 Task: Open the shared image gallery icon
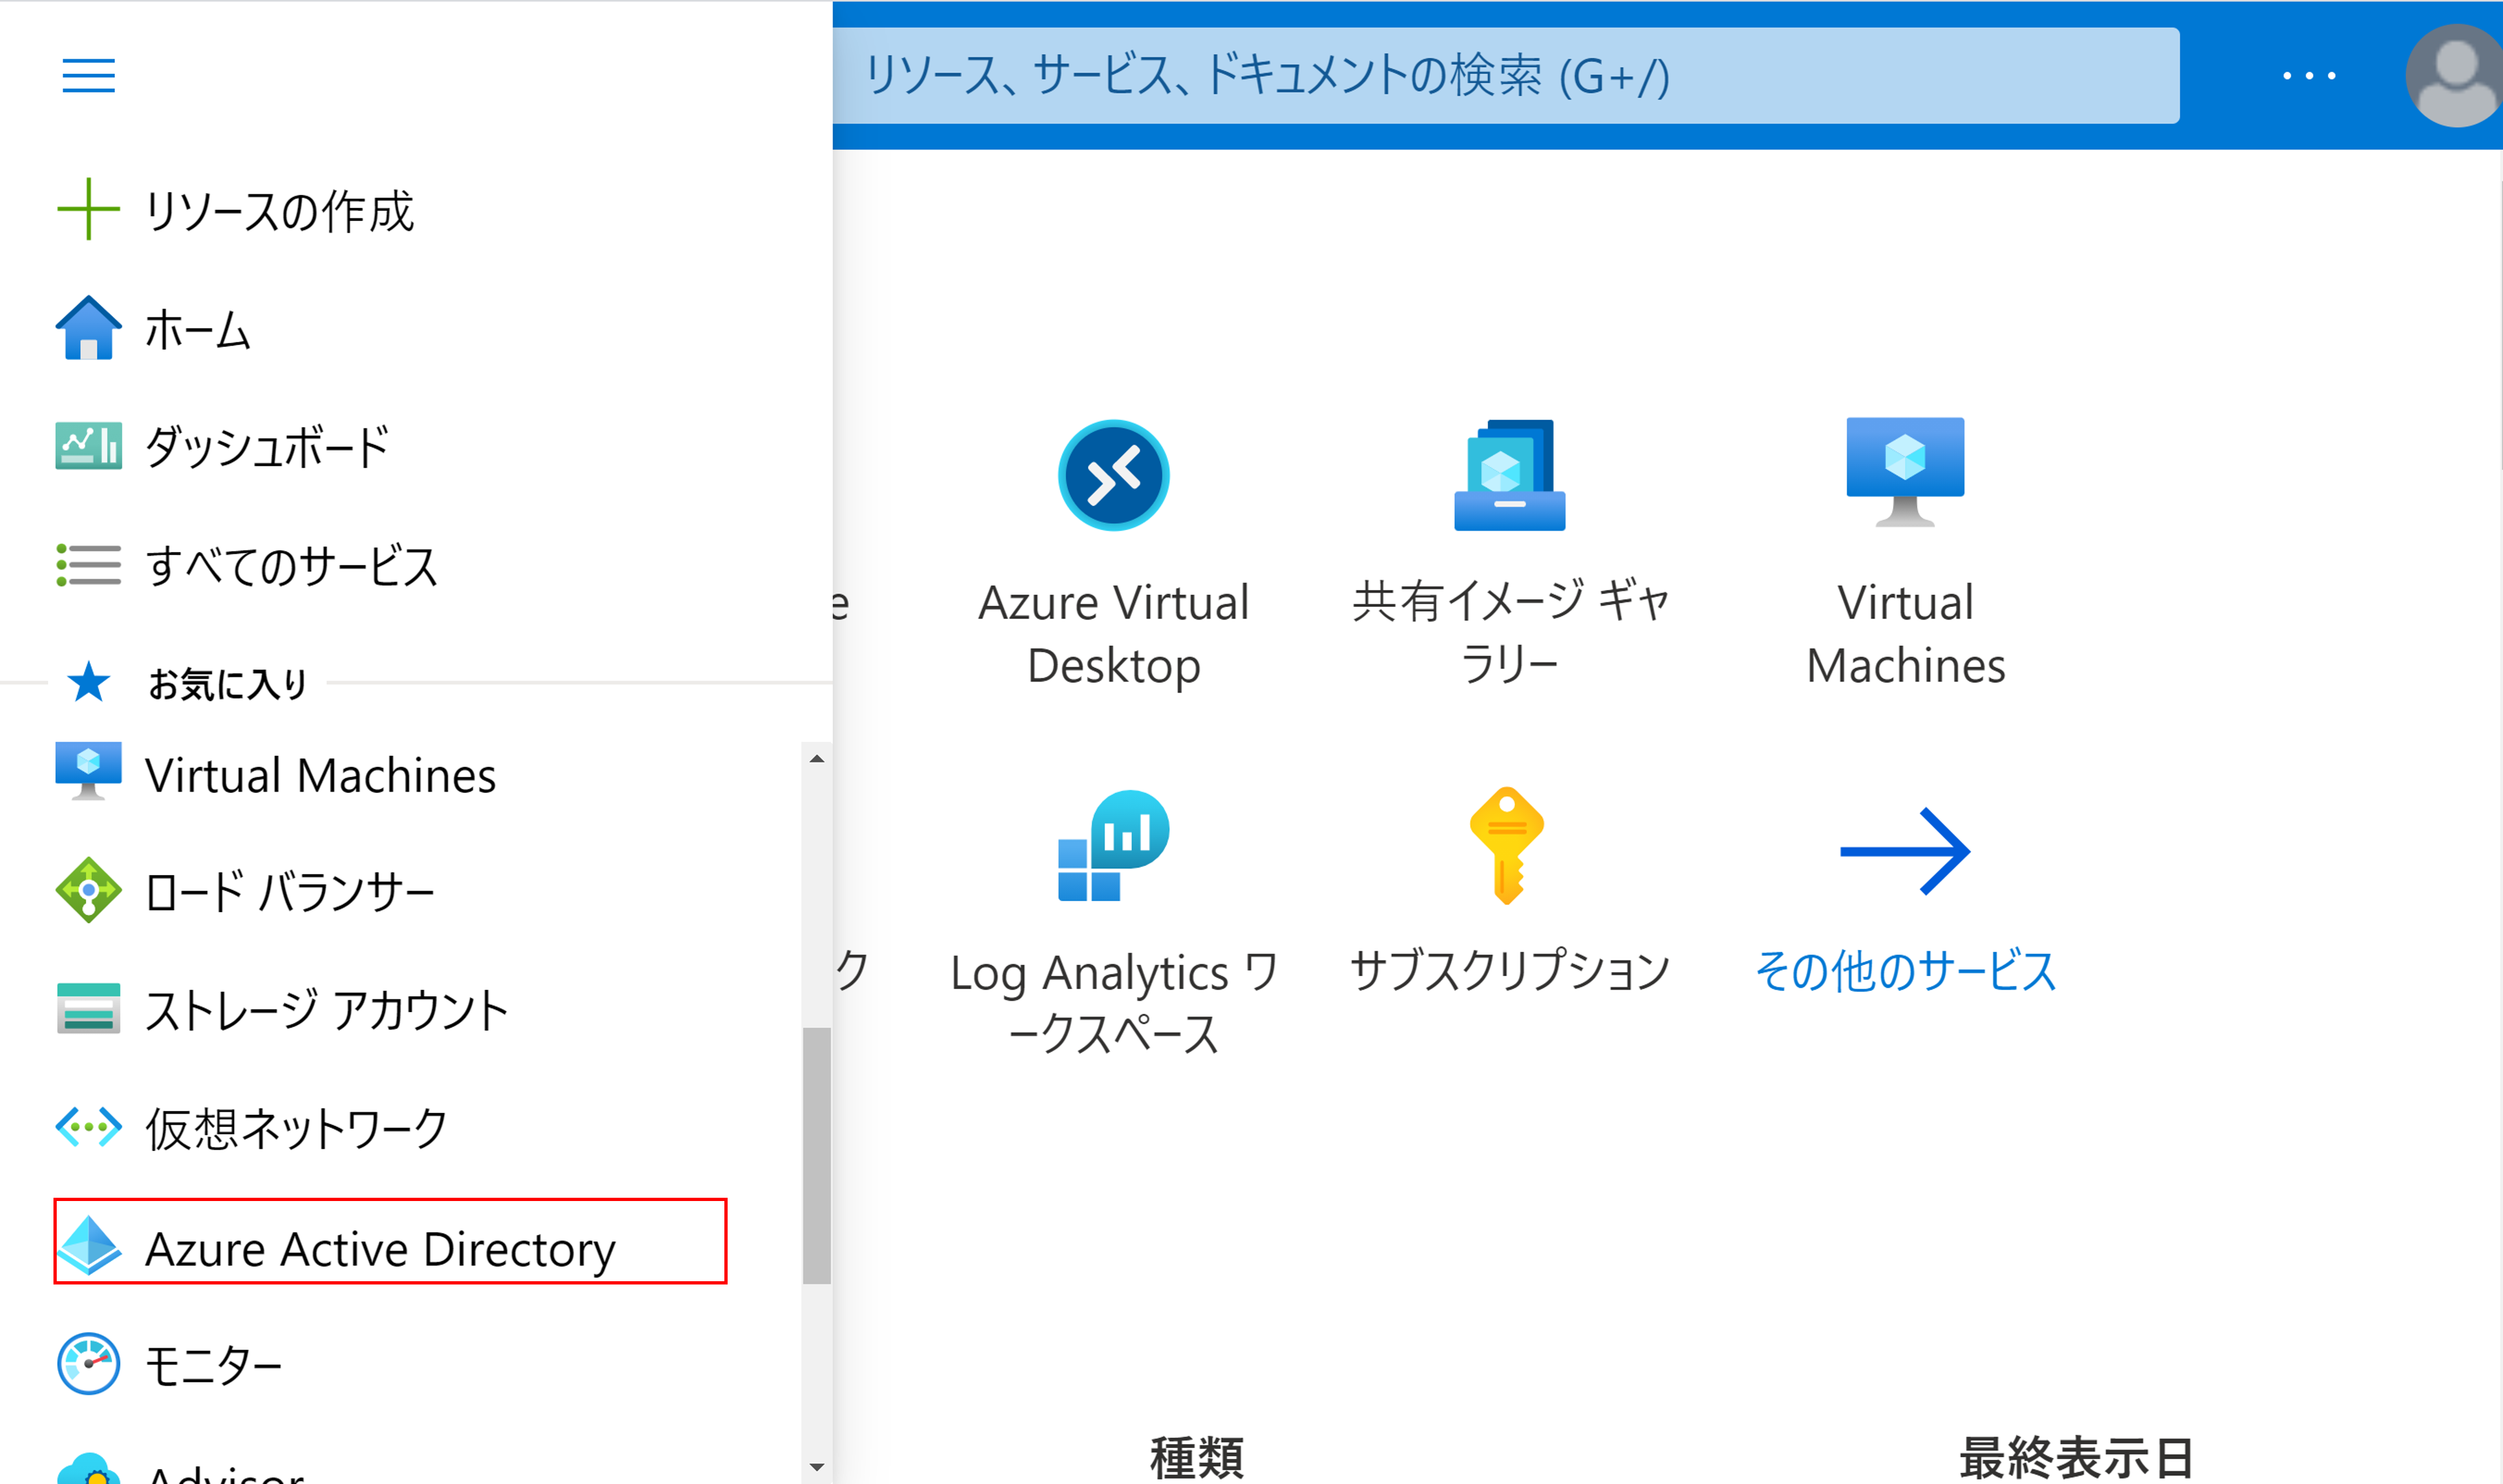(1509, 475)
